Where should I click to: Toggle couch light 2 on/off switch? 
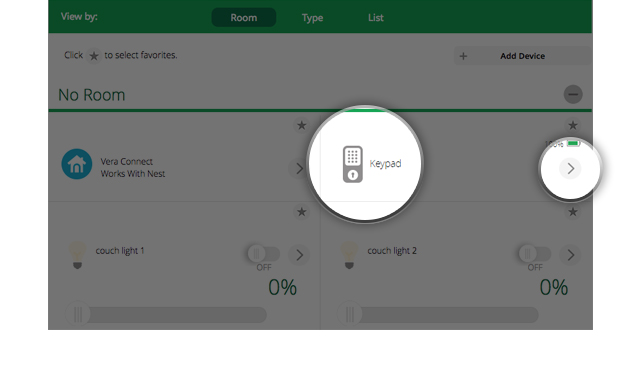click(x=535, y=254)
